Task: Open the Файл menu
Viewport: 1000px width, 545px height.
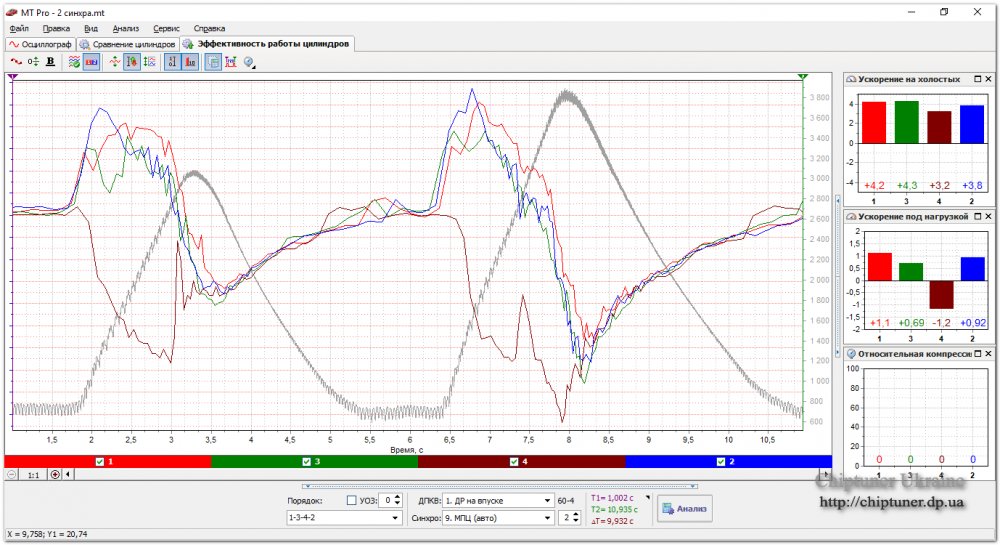Action: click(19, 28)
